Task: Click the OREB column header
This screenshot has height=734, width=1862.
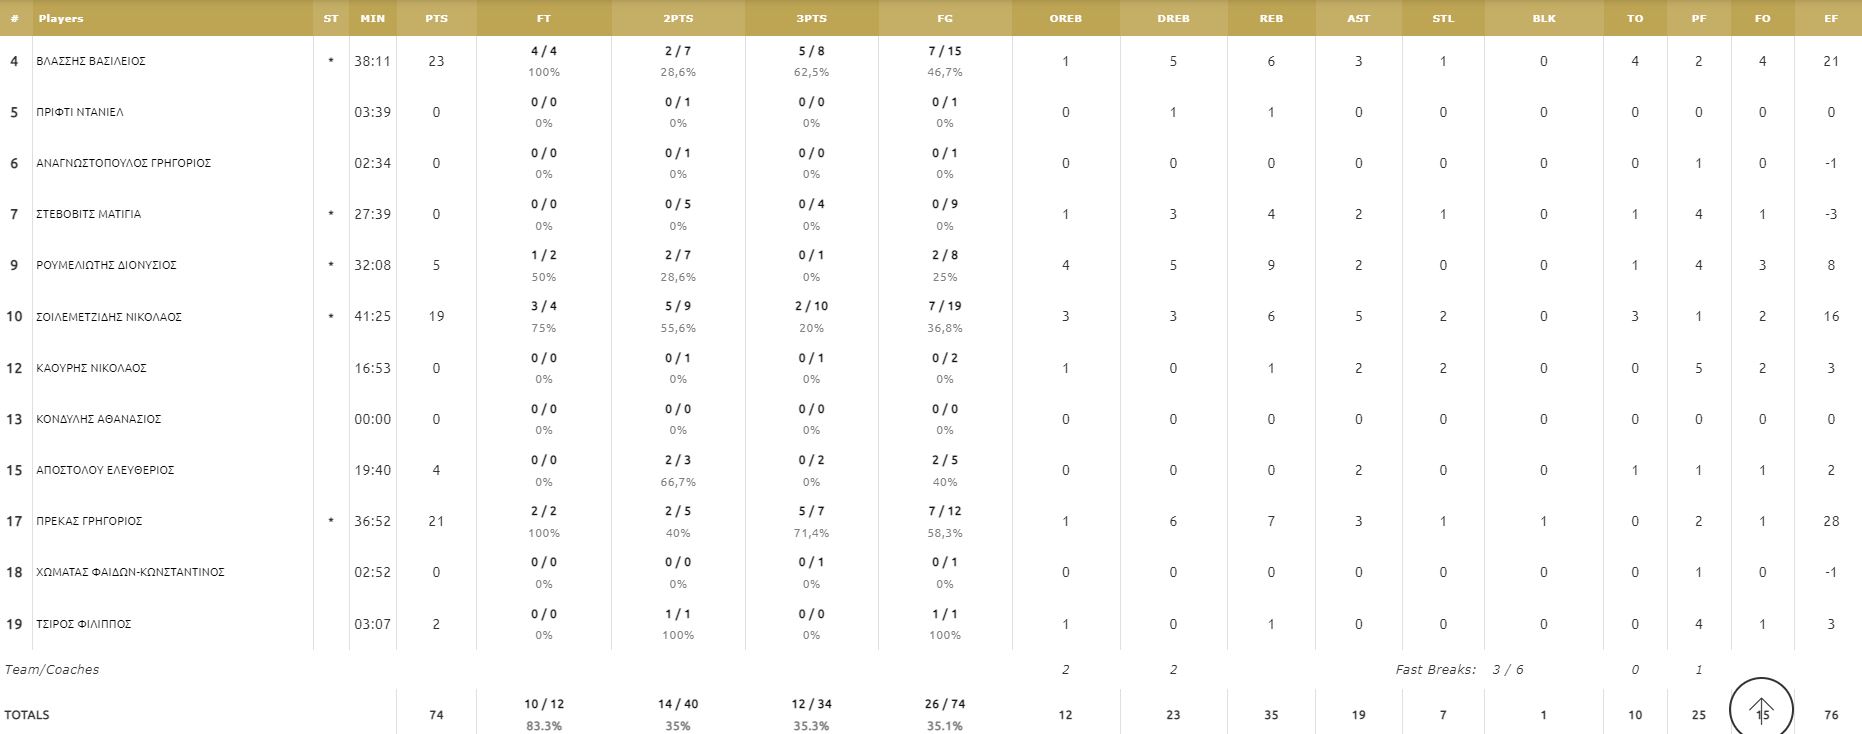Action: click(x=1065, y=18)
